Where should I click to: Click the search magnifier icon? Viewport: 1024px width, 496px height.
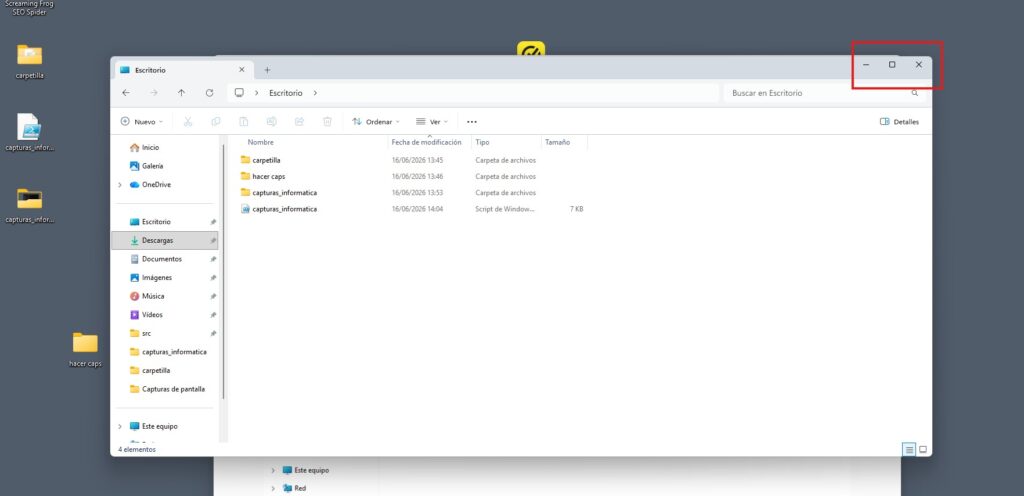pyautogui.click(x=915, y=93)
